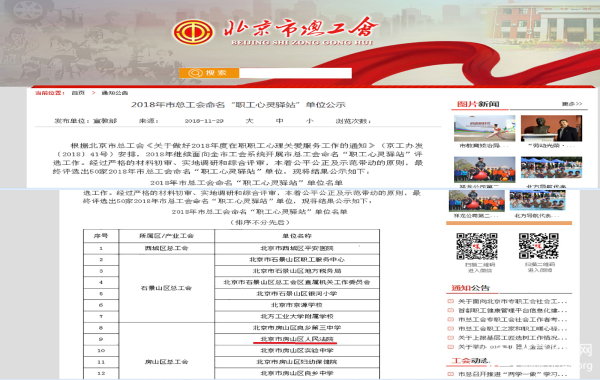Click the left WeChat QR code image
This screenshot has height=380, width=600.
pos(476,246)
